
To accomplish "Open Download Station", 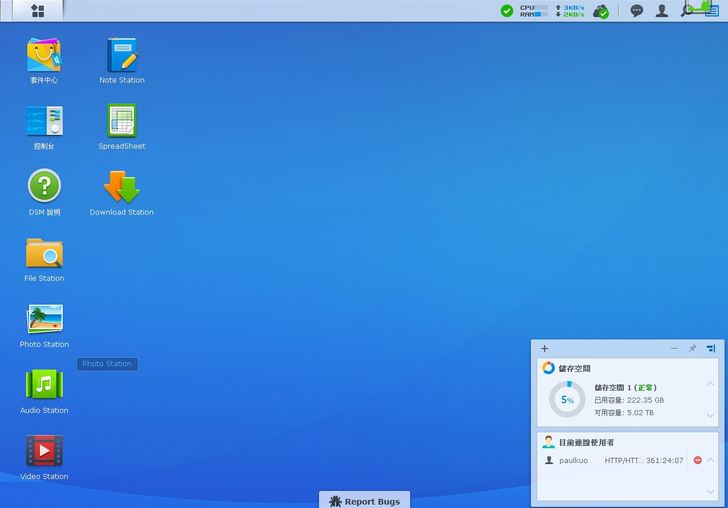I will click(122, 187).
